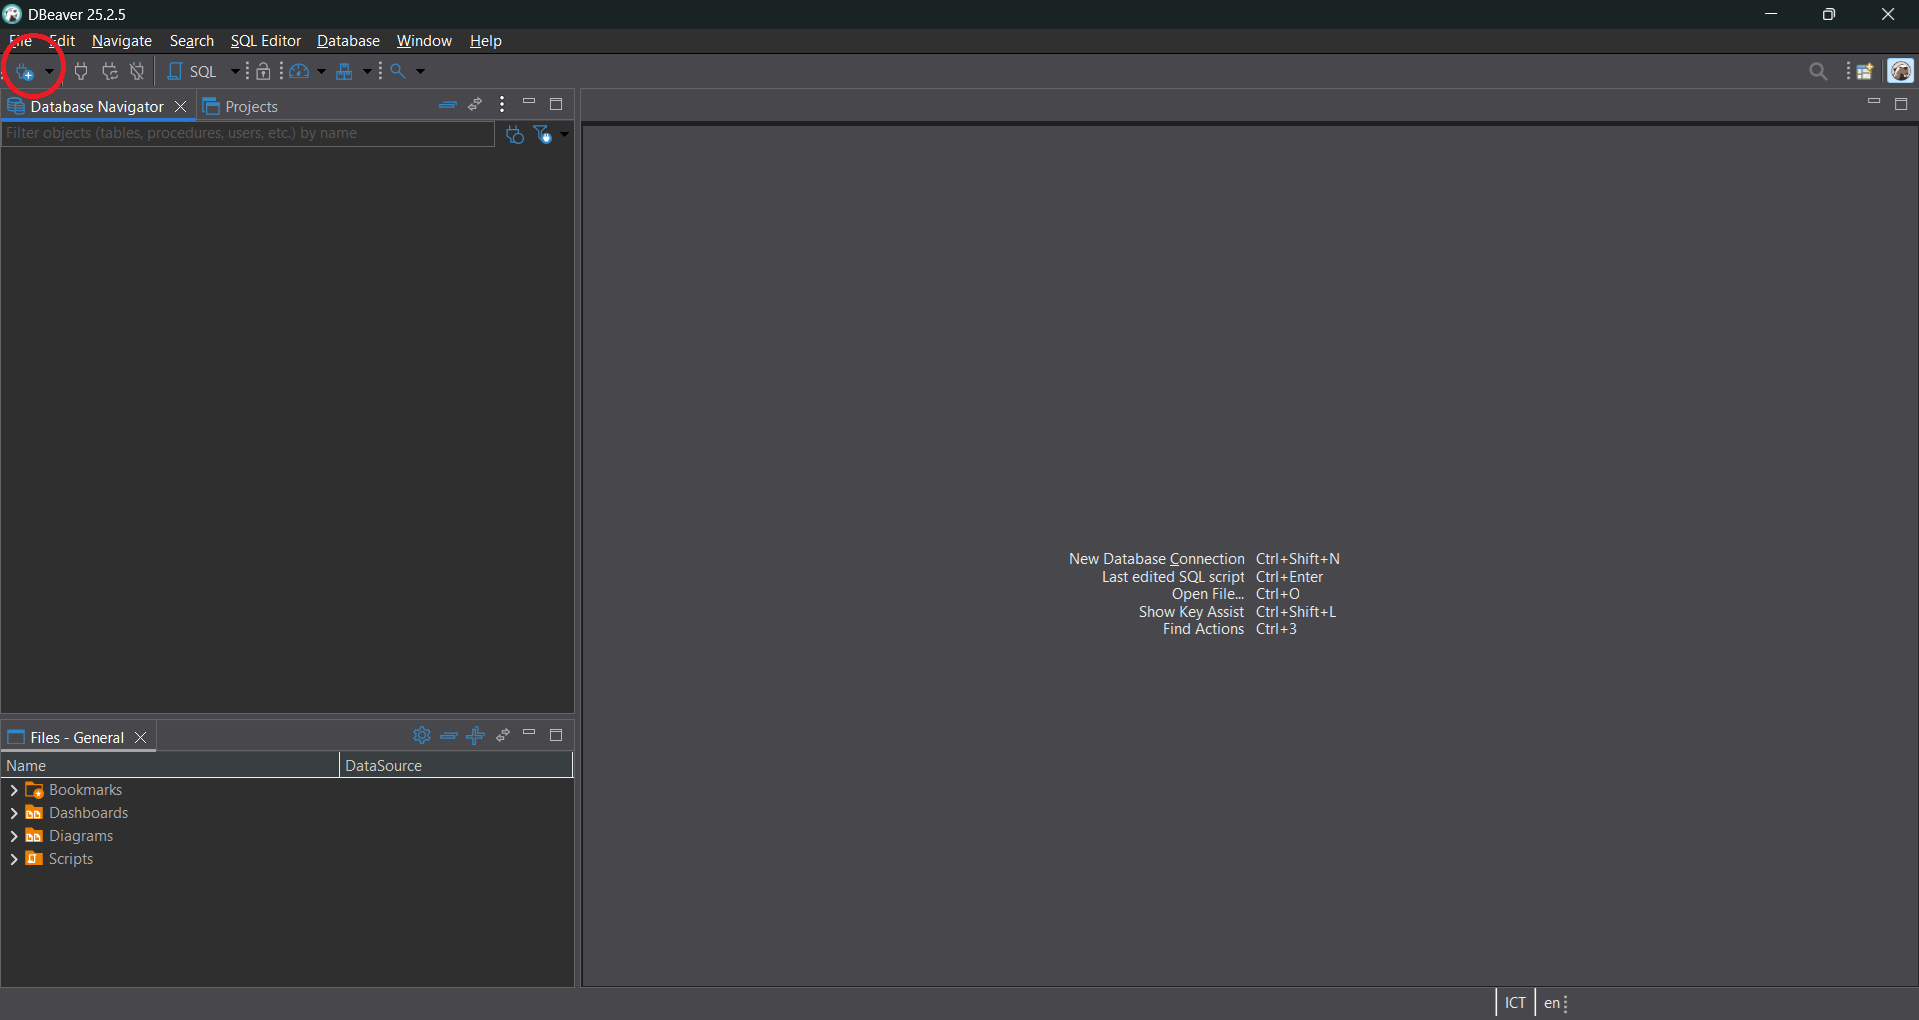Expand the Bookmarks folder
The image size is (1919, 1020).
click(14, 791)
